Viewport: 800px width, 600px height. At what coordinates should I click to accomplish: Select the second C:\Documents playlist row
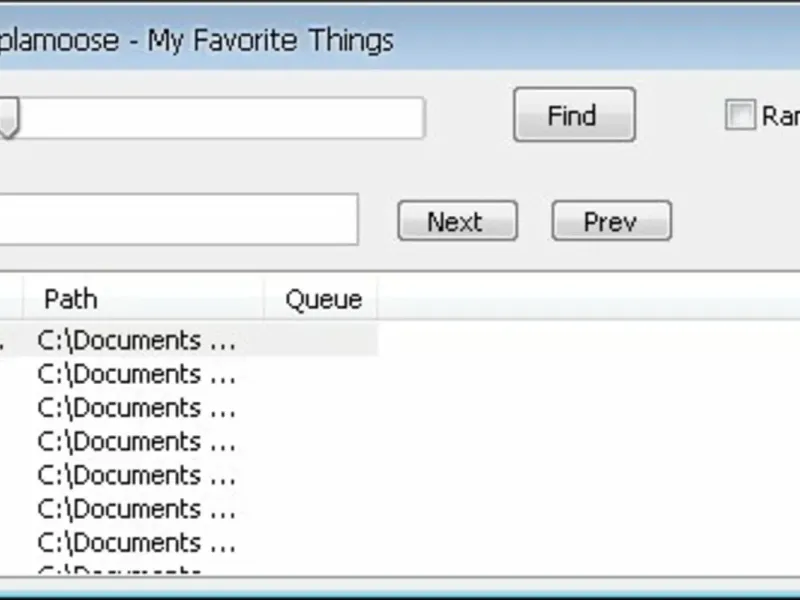coord(136,374)
